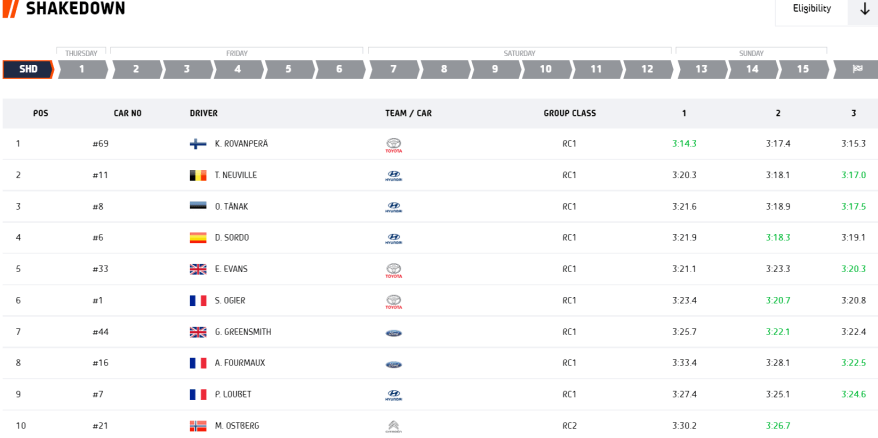
Task: Click car number #16 in Fourmaux's row
Action: click(x=99, y=363)
